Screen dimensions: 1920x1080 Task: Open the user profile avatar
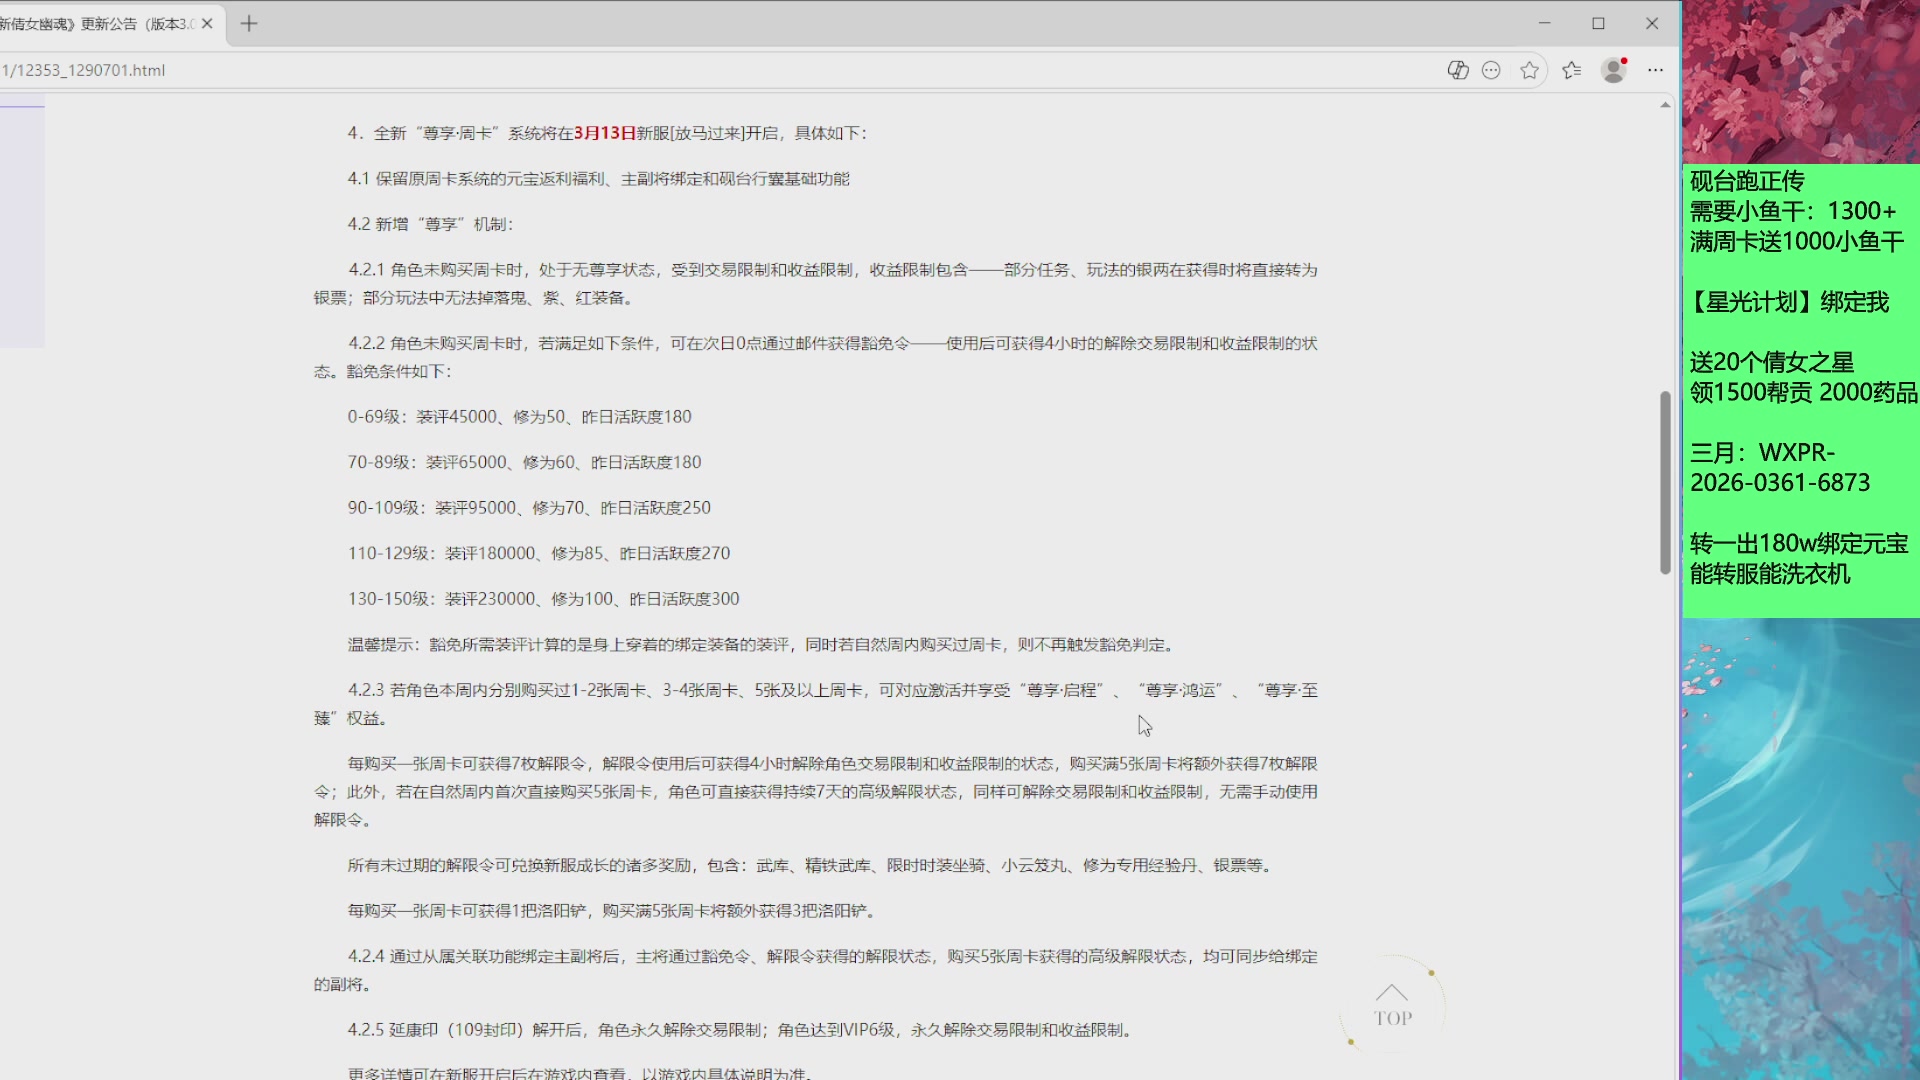(1613, 70)
